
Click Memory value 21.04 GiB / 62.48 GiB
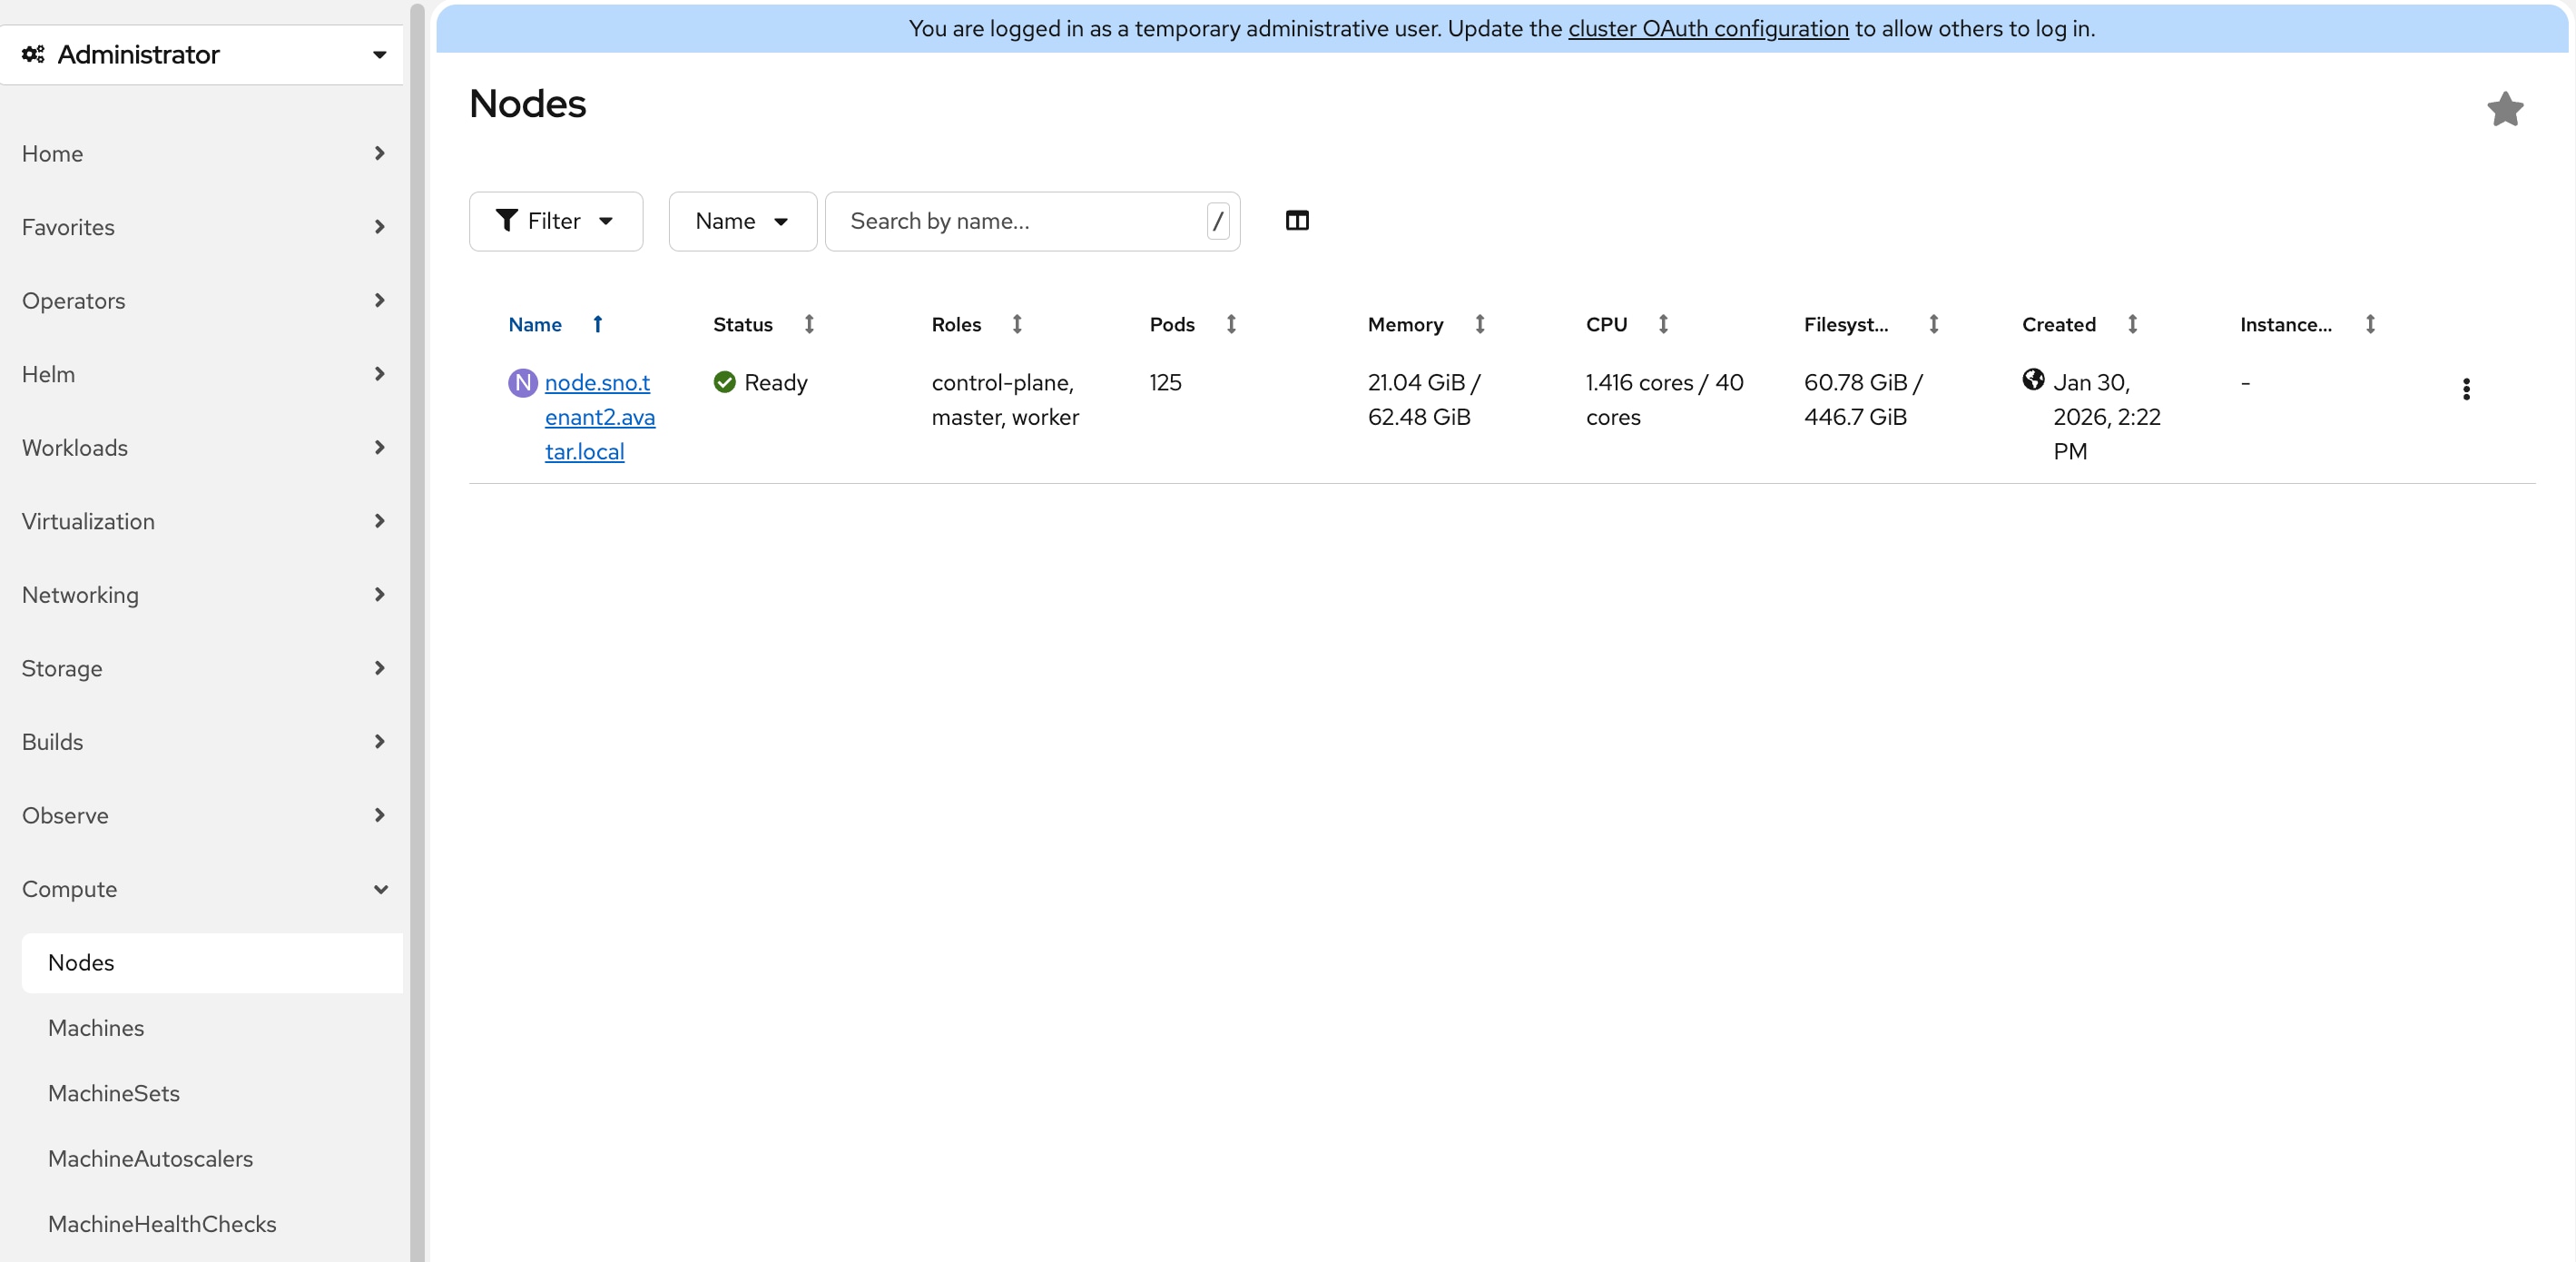(x=1424, y=400)
